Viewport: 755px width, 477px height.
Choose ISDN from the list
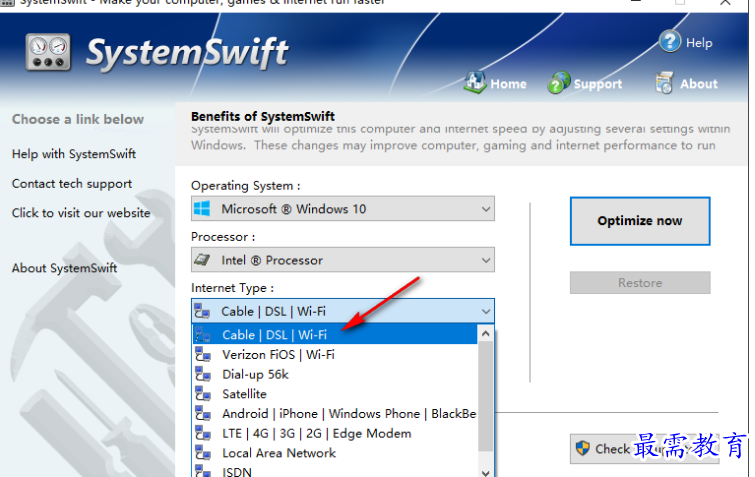(335, 471)
